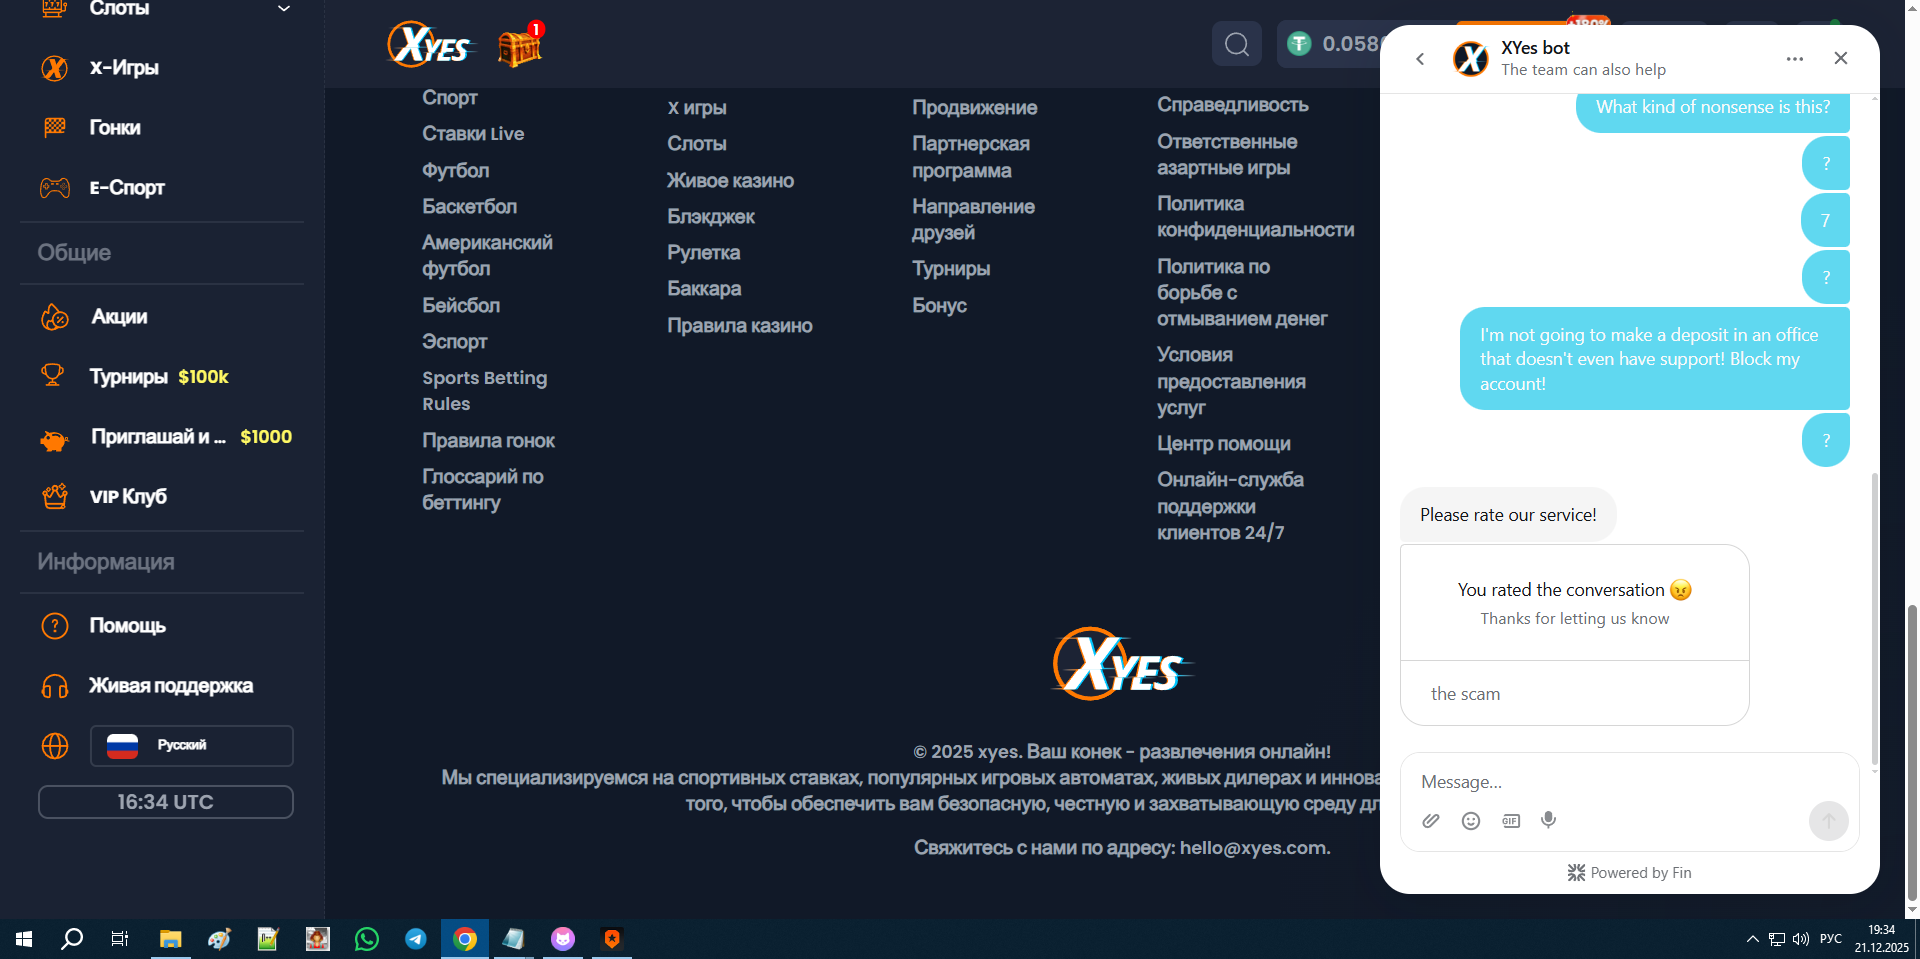Click the attach file paperclip icon
The height and width of the screenshot is (959, 1920).
pos(1431,821)
